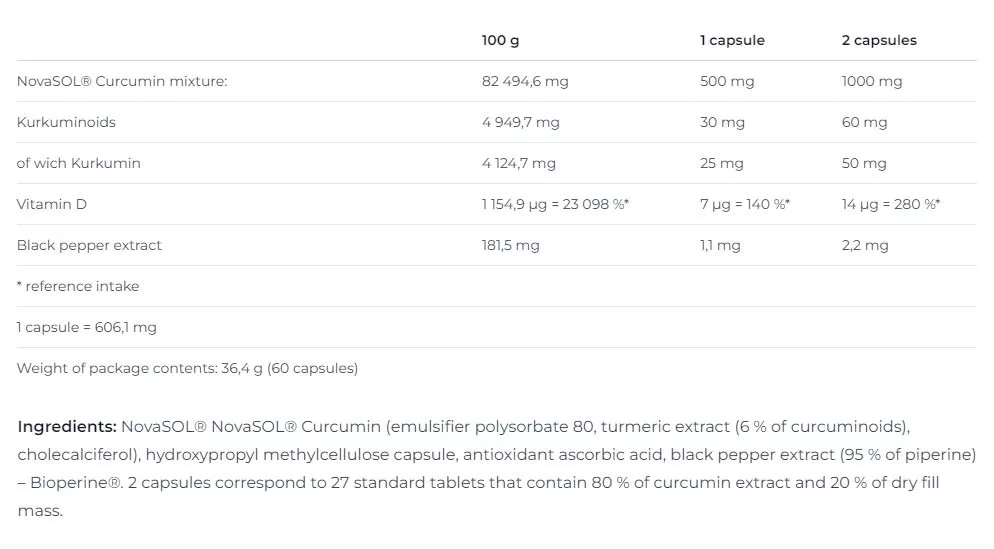Select the Vitamin D row label
Image resolution: width=994 pixels, height=549 pixels.
(52, 204)
